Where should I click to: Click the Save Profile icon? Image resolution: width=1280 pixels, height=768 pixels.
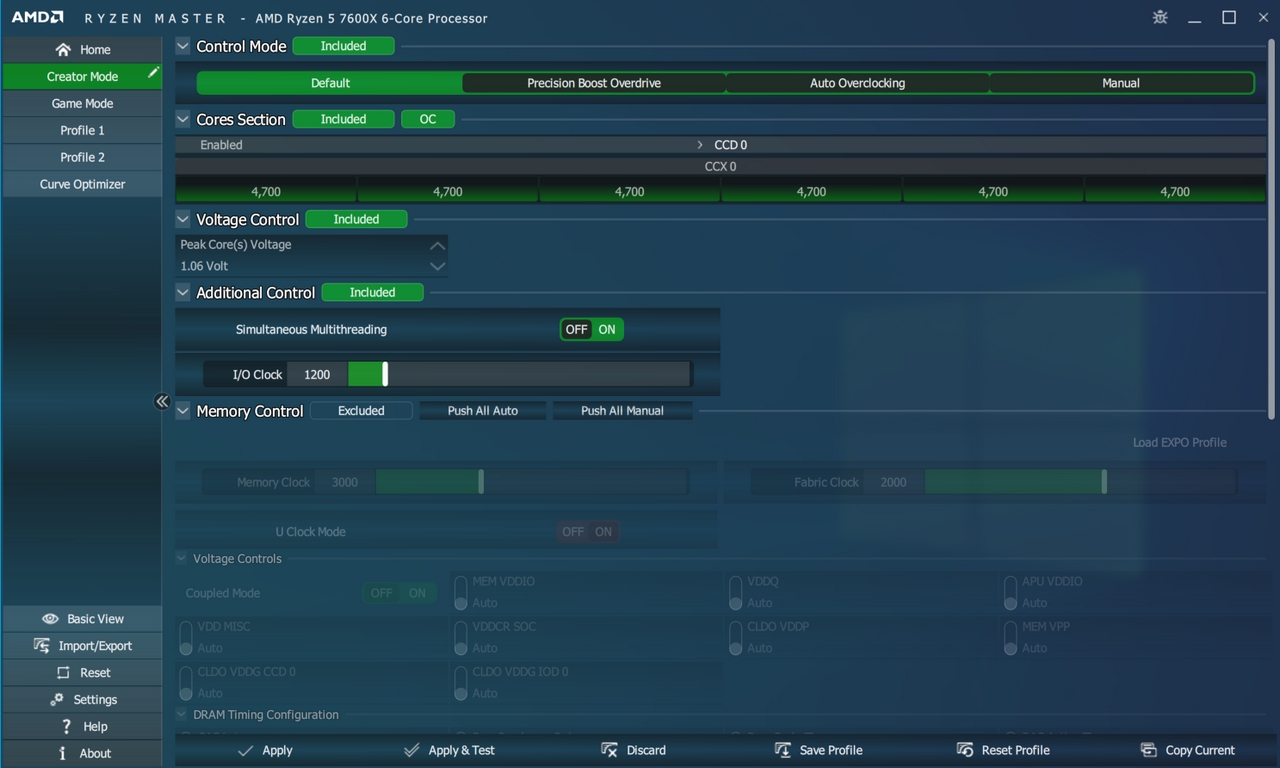[783, 750]
